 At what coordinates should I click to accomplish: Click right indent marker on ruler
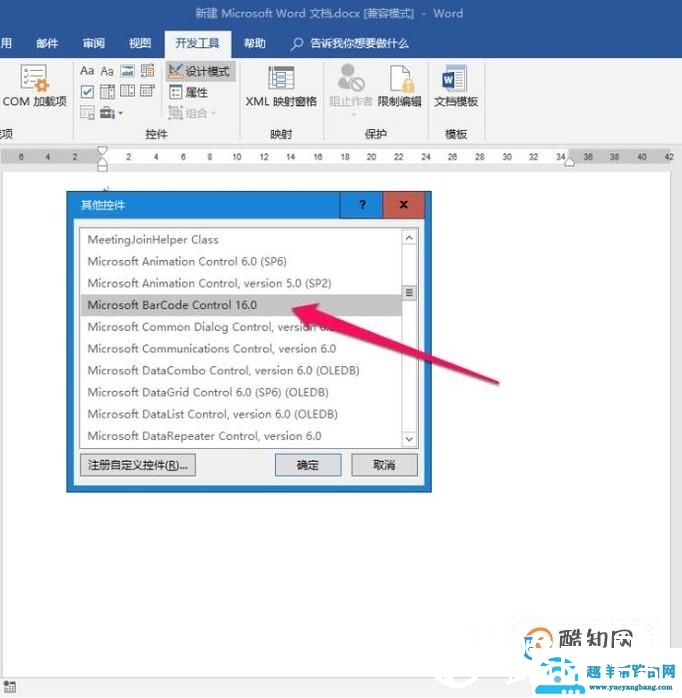point(569,162)
